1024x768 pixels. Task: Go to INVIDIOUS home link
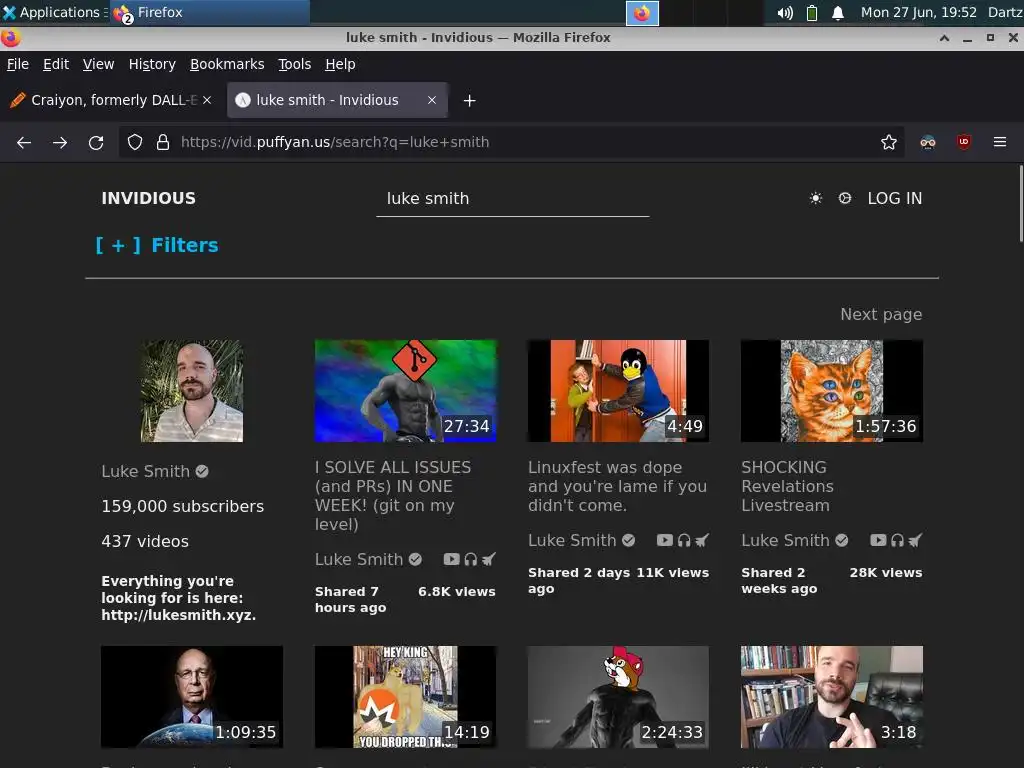coord(148,198)
